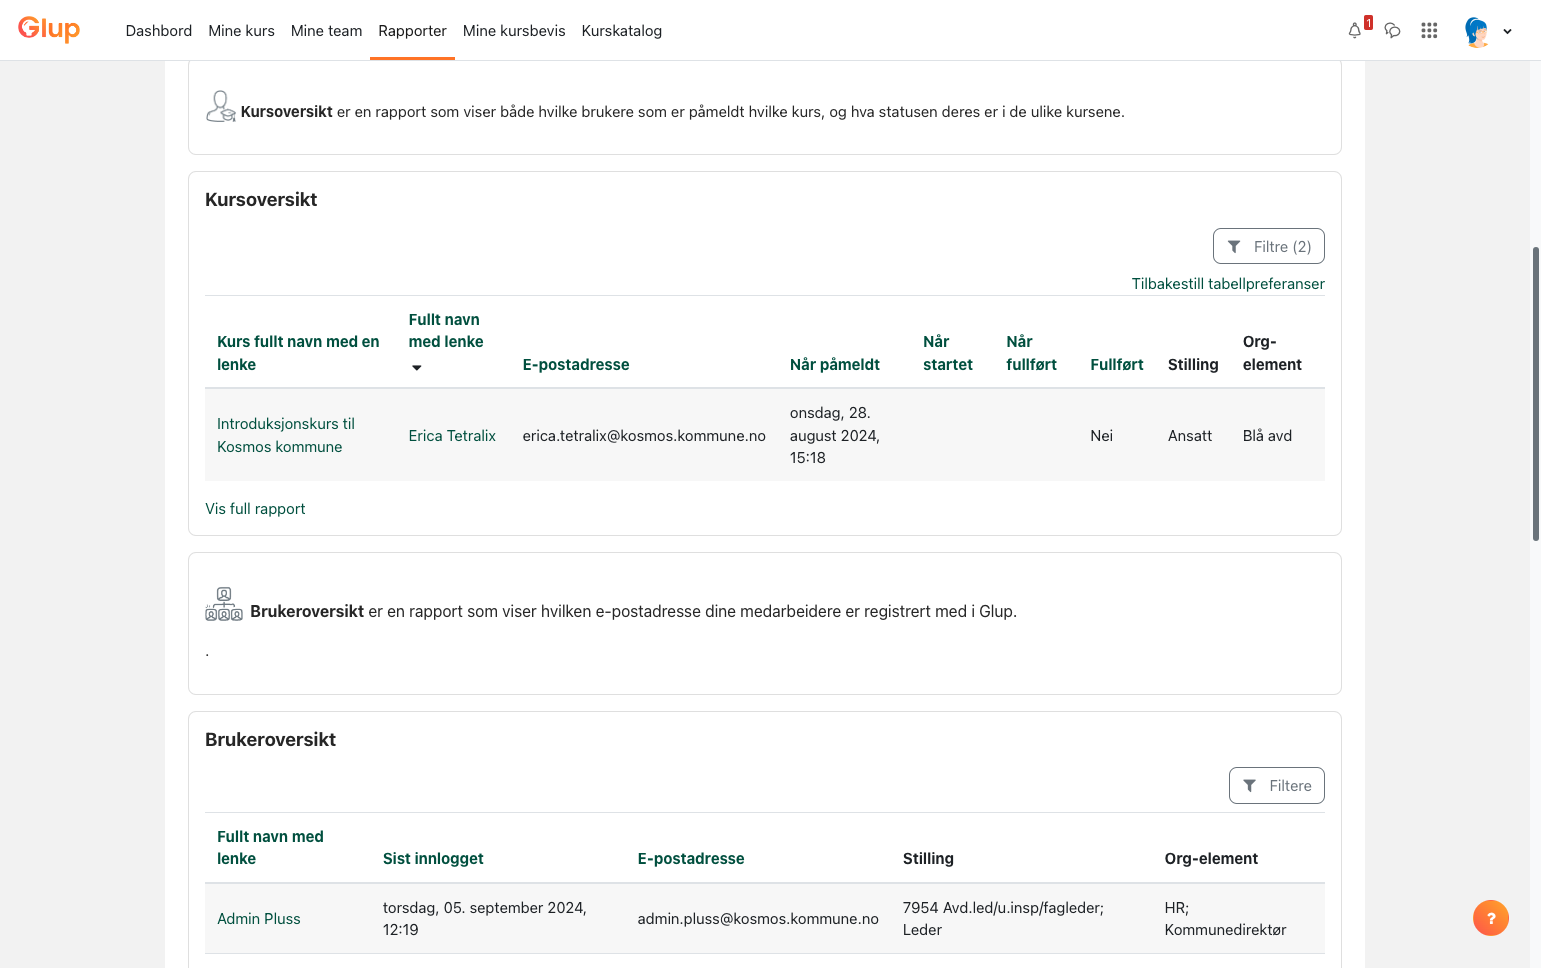Open Mine team

pos(326,30)
